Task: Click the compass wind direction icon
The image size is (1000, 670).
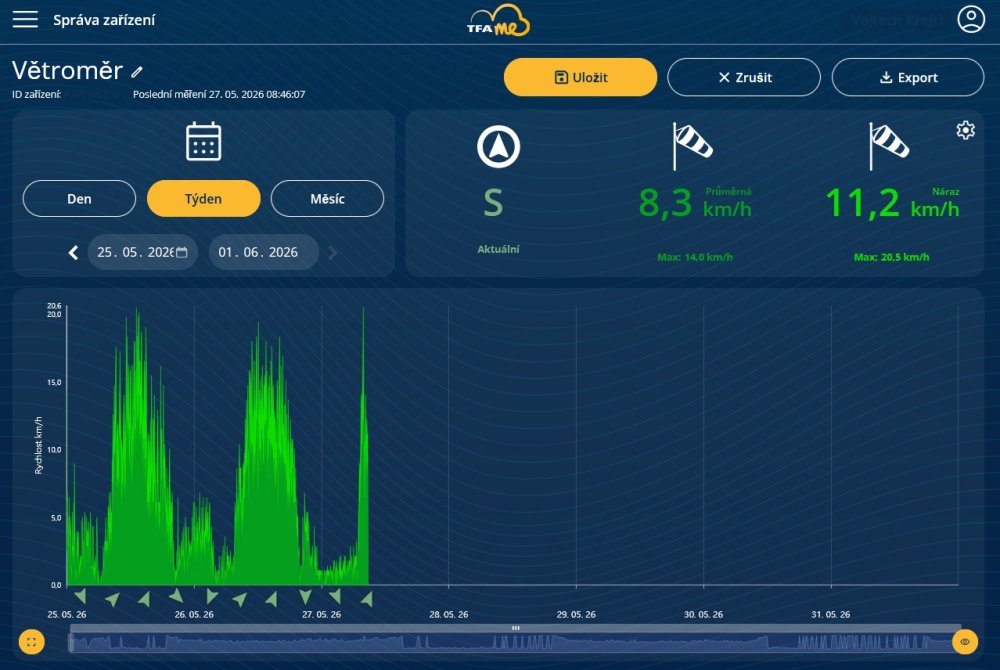Action: click(498, 147)
